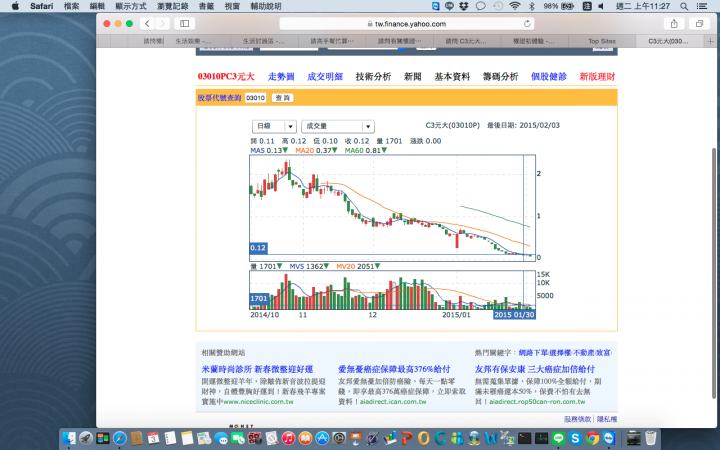Open the 網路下單 keyword link

coord(533,353)
